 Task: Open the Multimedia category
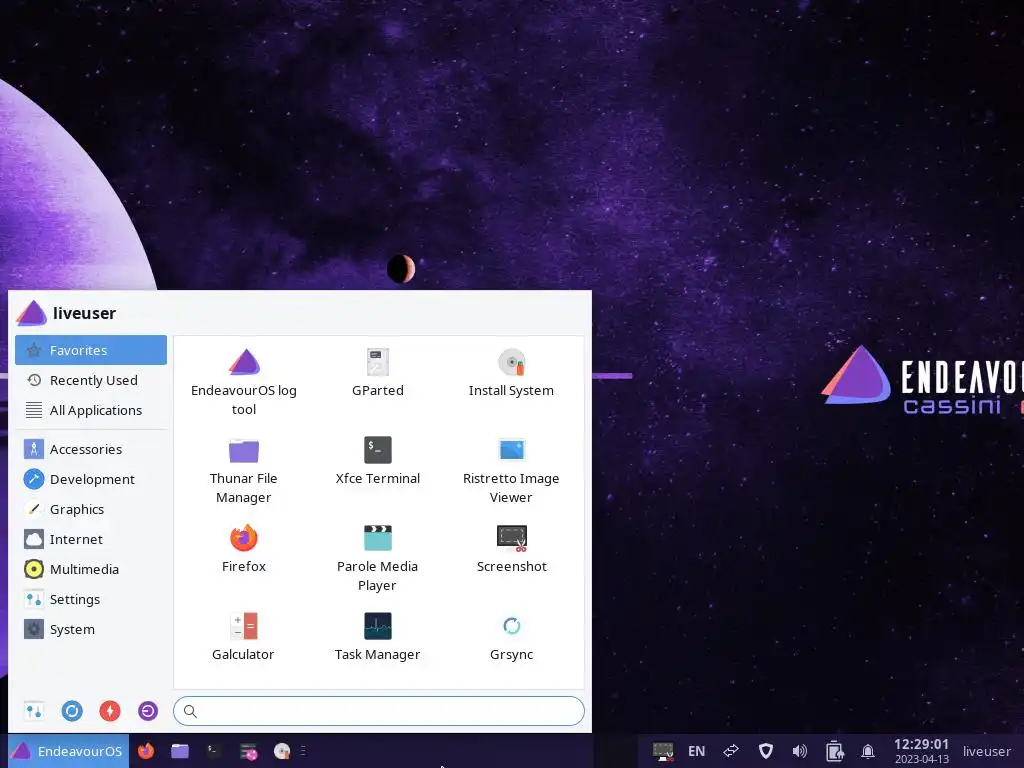click(91, 569)
